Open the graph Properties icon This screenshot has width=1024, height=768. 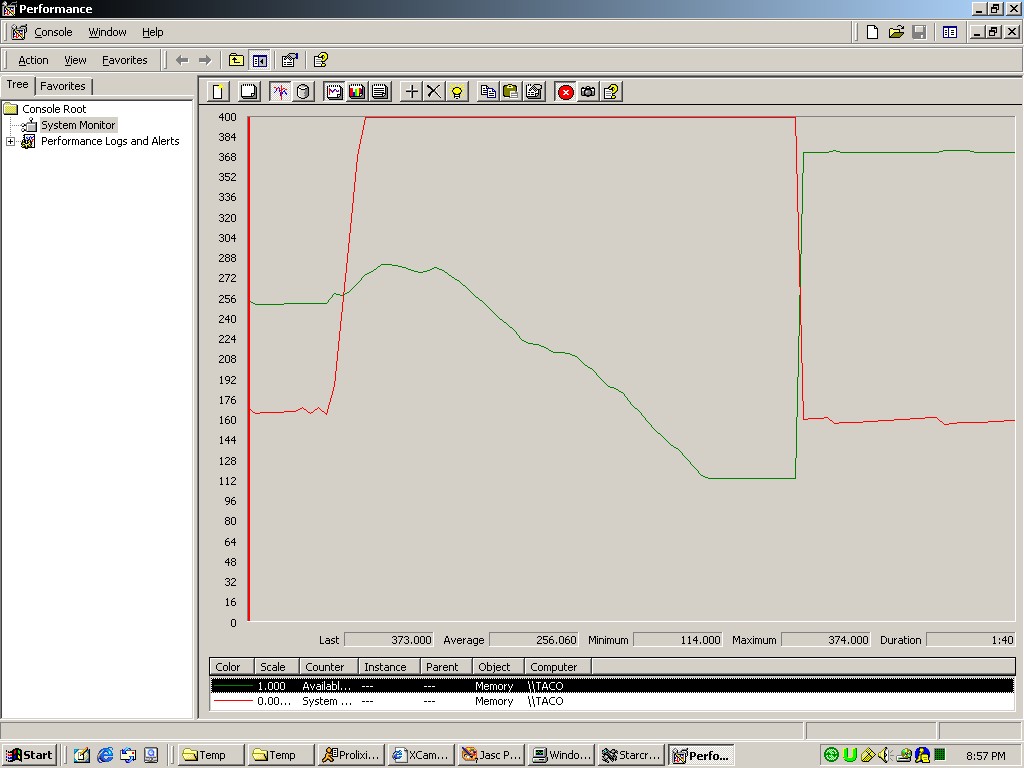pyautogui.click(x=534, y=91)
